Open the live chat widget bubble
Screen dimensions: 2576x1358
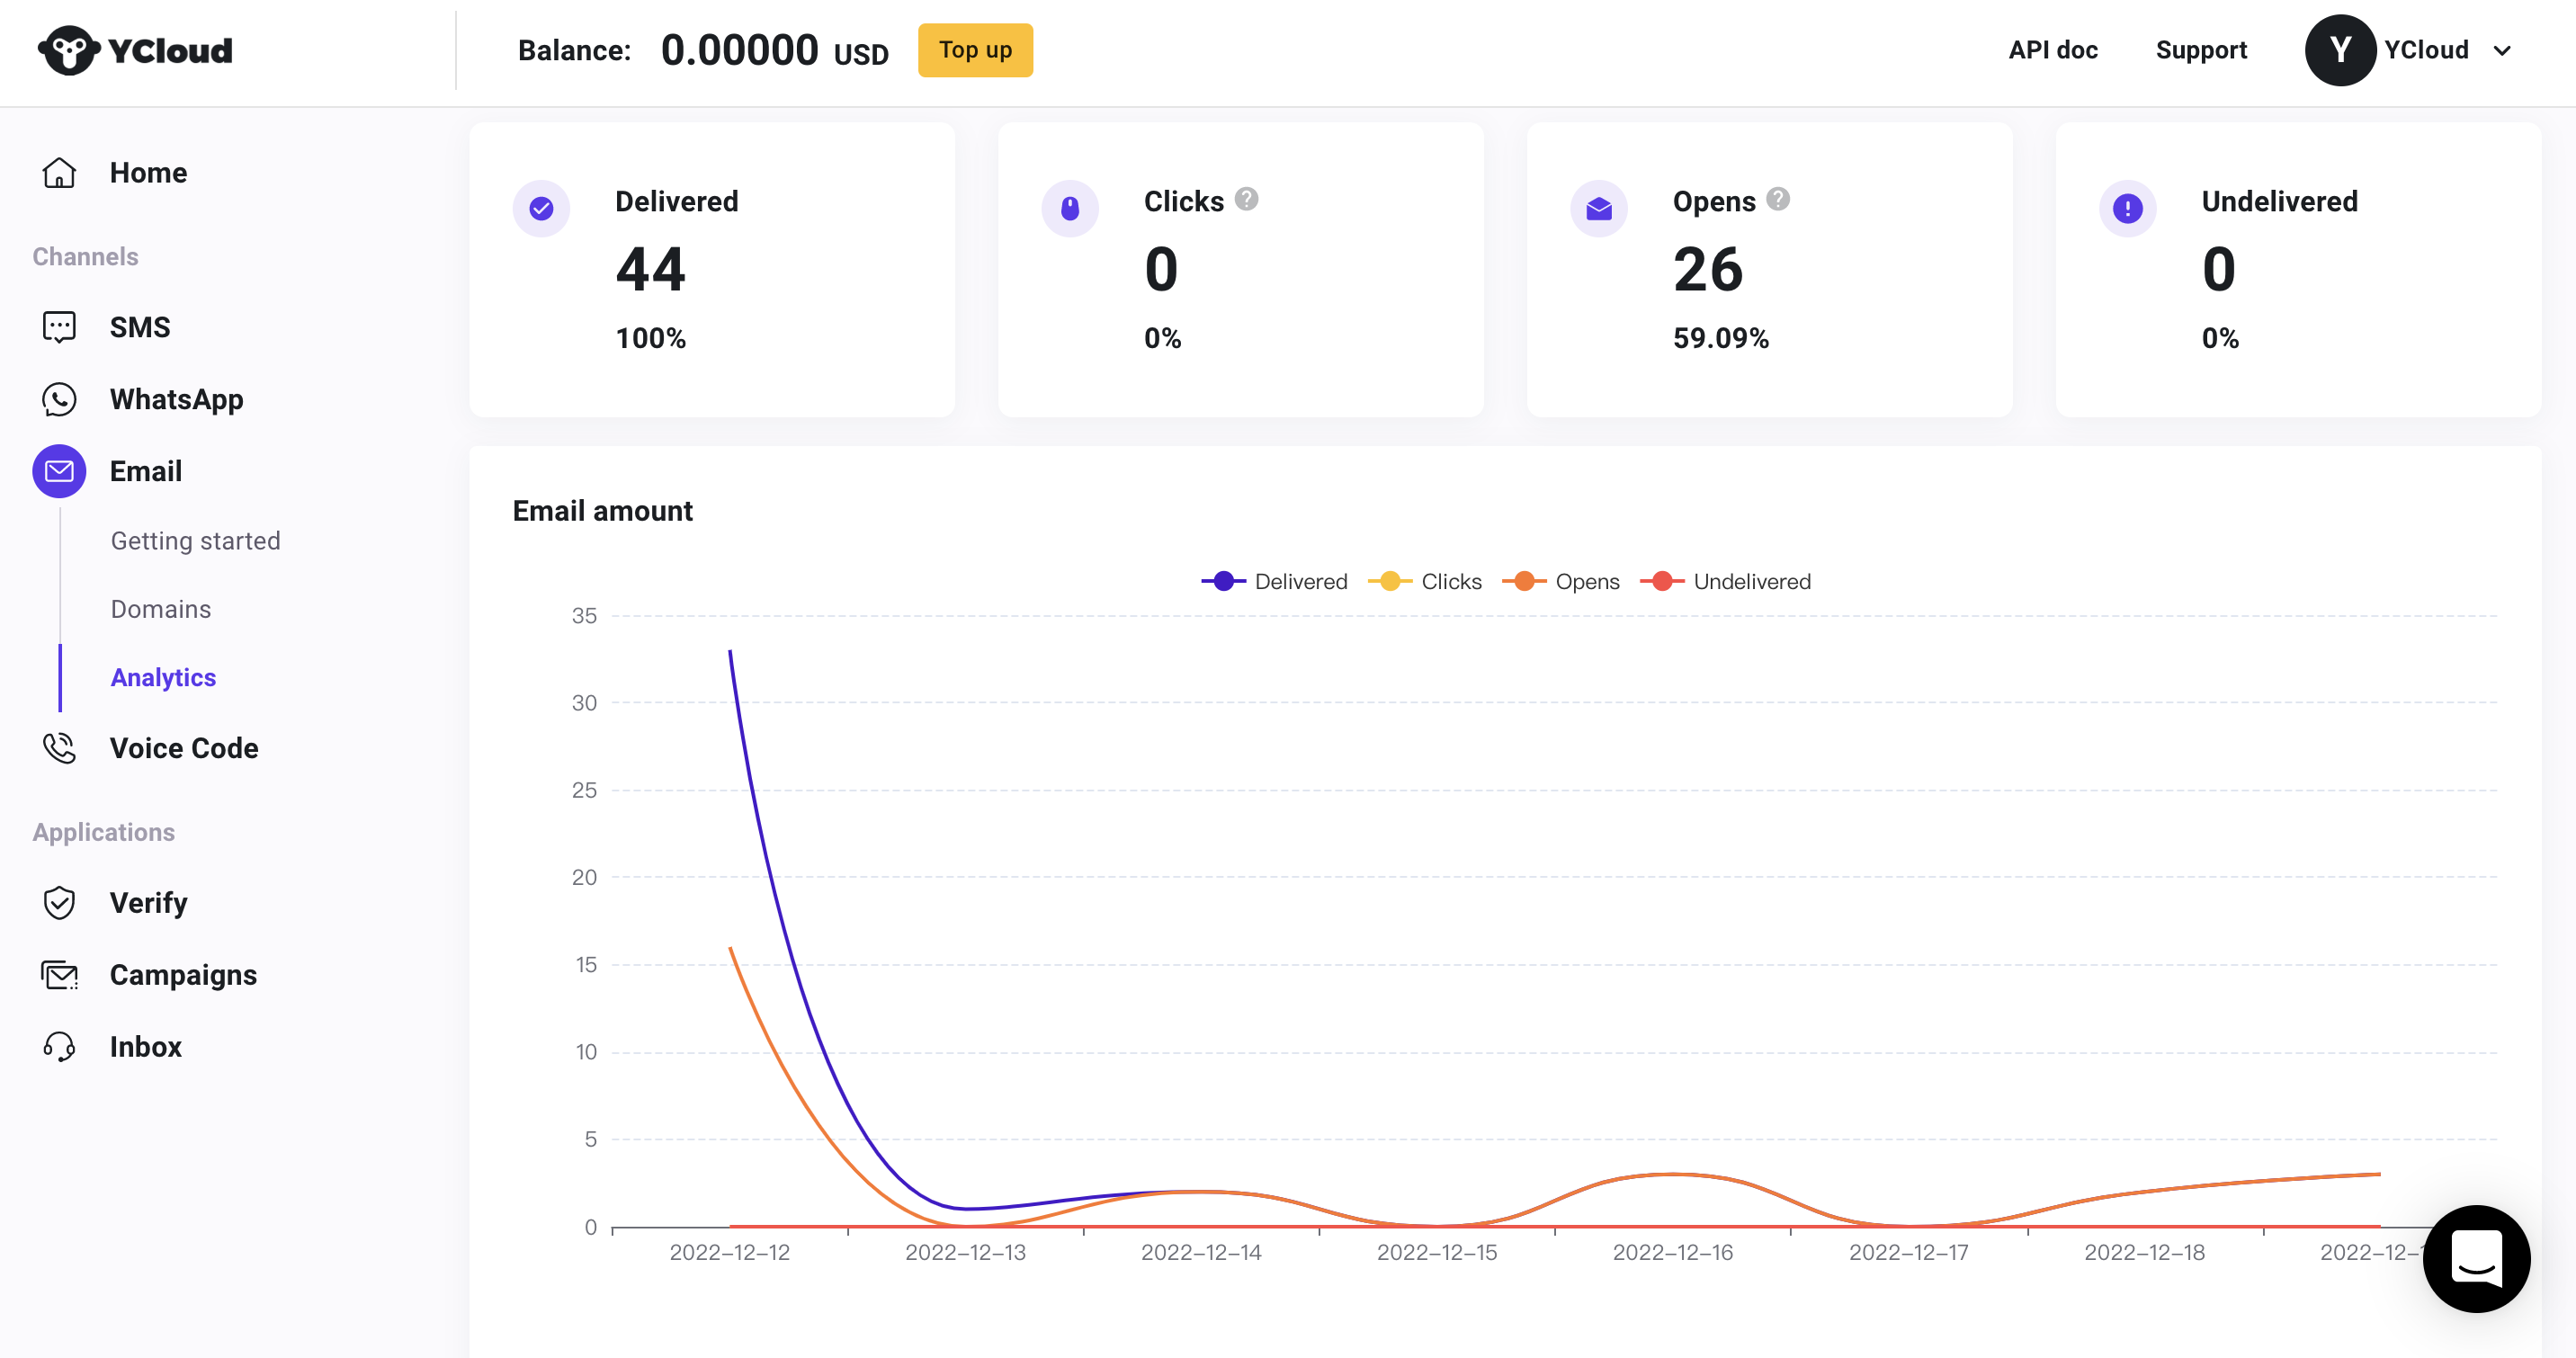[2476, 1258]
